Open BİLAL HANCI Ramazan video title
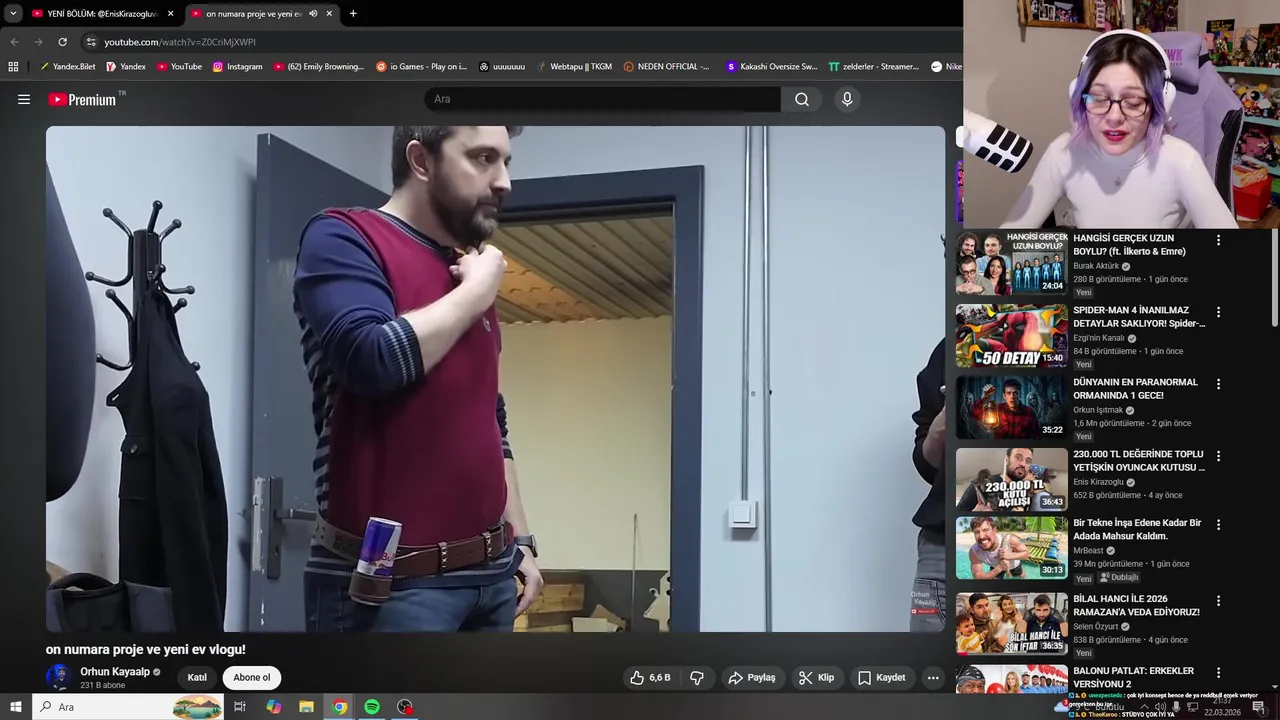1280x720 pixels. (x=1136, y=605)
